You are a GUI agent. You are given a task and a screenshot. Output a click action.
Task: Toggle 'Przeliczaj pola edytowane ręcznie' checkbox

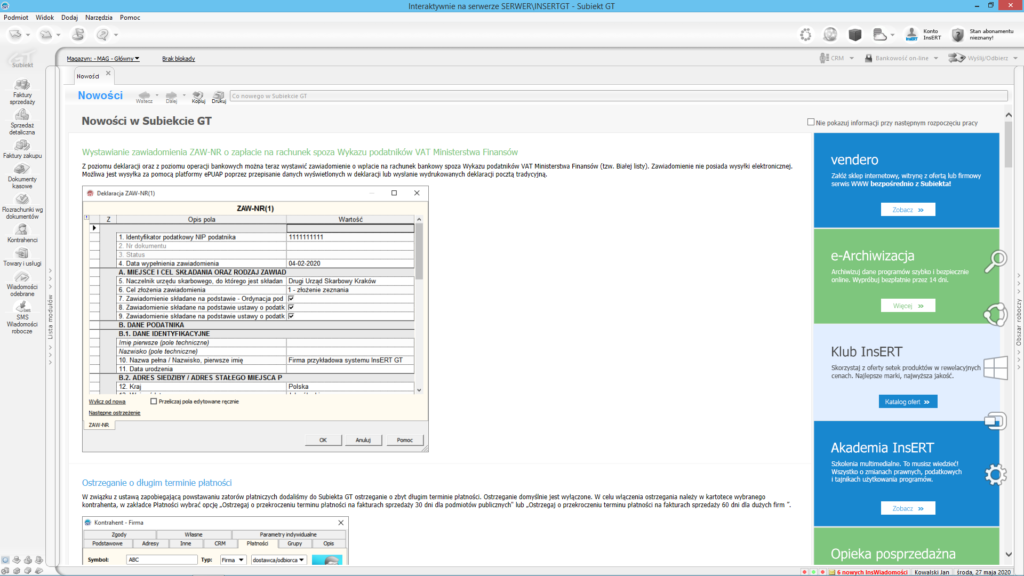(x=153, y=402)
